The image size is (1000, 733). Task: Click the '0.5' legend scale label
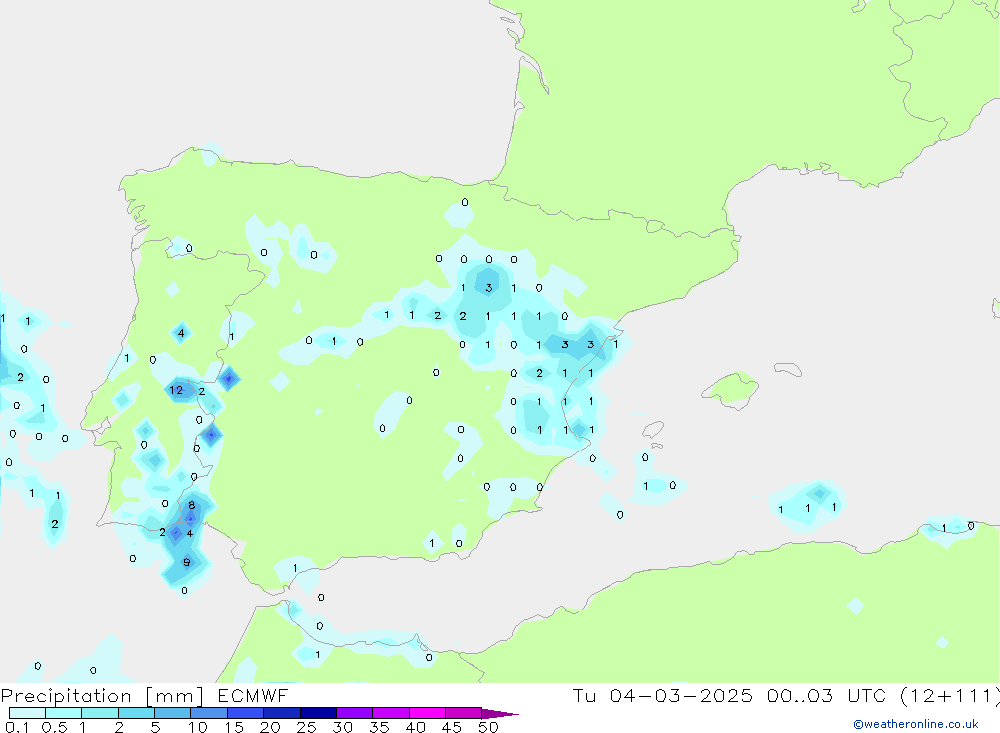(x=54, y=727)
